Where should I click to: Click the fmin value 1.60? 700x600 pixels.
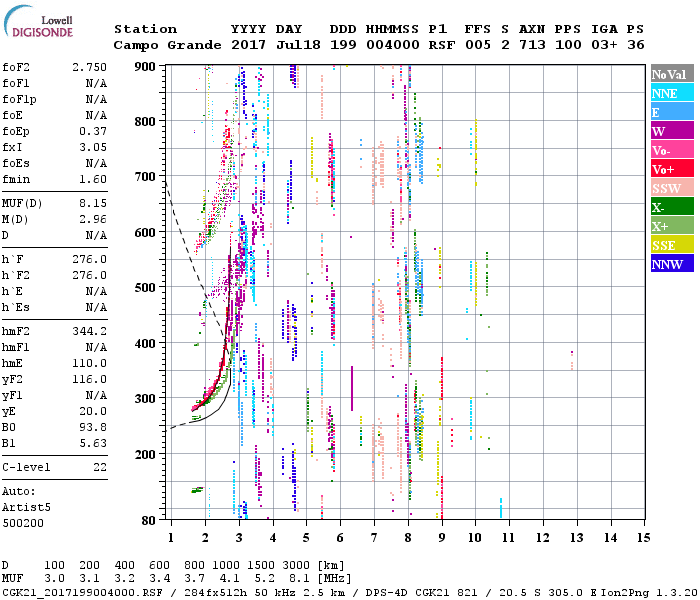(93, 180)
